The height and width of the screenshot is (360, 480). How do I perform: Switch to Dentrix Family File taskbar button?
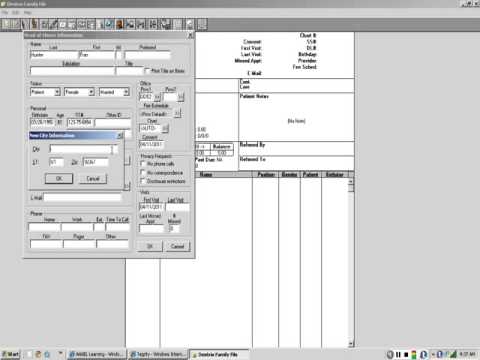219,354
